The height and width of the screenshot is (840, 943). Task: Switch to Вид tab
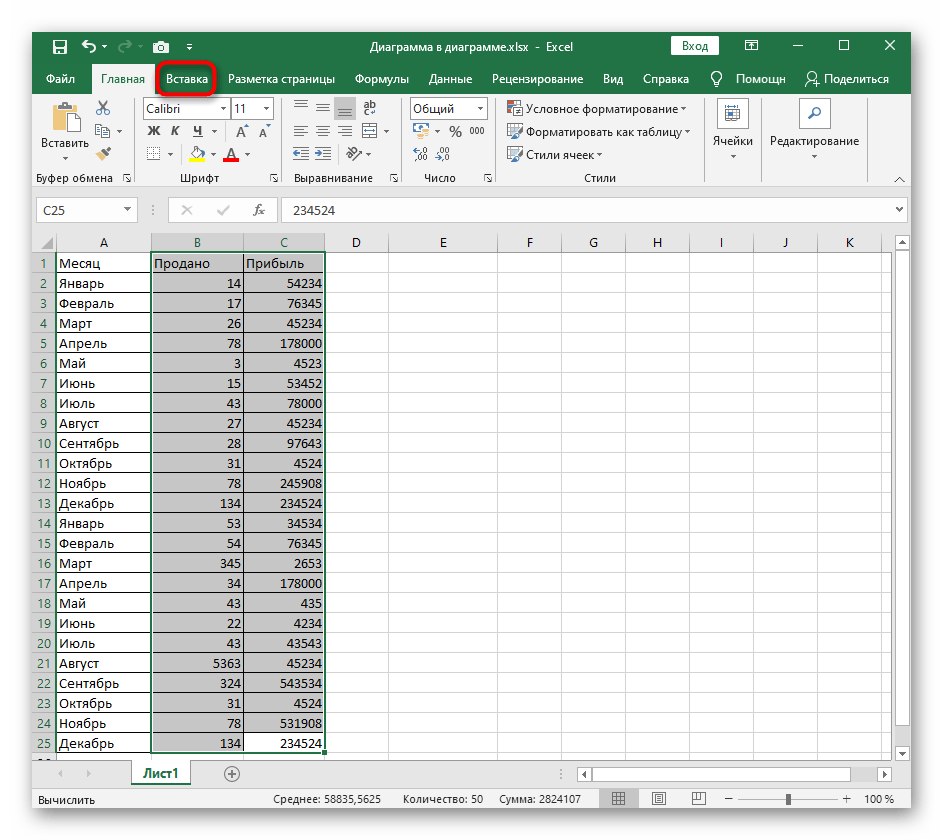click(613, 79)
